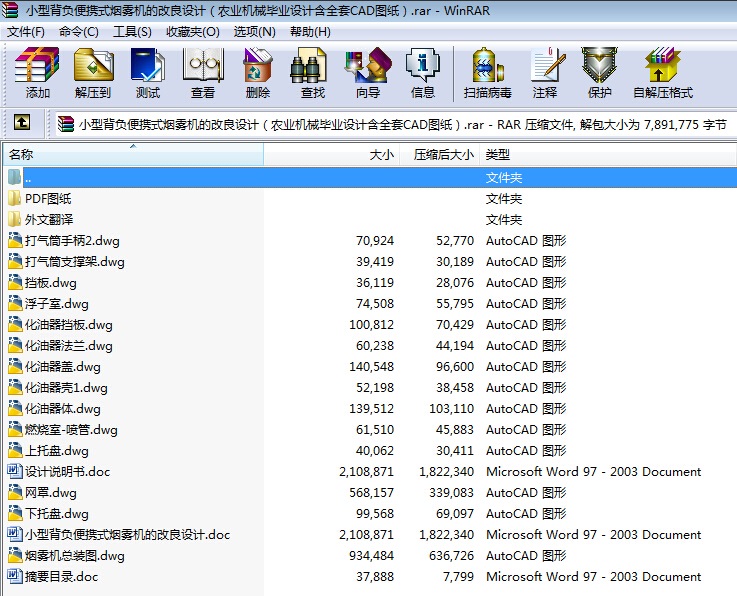Click the 设计说明书.doc Word icon
The image size is (737, 596).
coord(15,471)
